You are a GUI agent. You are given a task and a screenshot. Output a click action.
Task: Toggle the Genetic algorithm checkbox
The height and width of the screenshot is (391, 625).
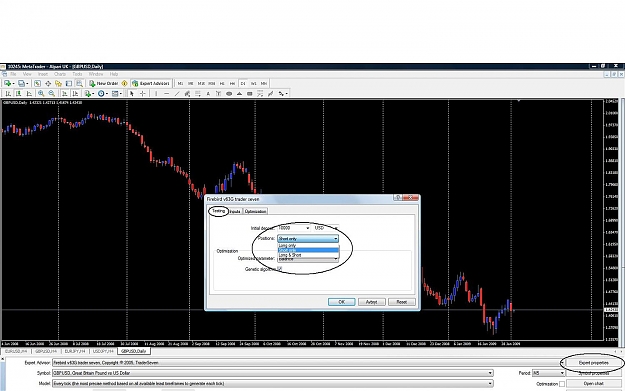tap(280, 269)
